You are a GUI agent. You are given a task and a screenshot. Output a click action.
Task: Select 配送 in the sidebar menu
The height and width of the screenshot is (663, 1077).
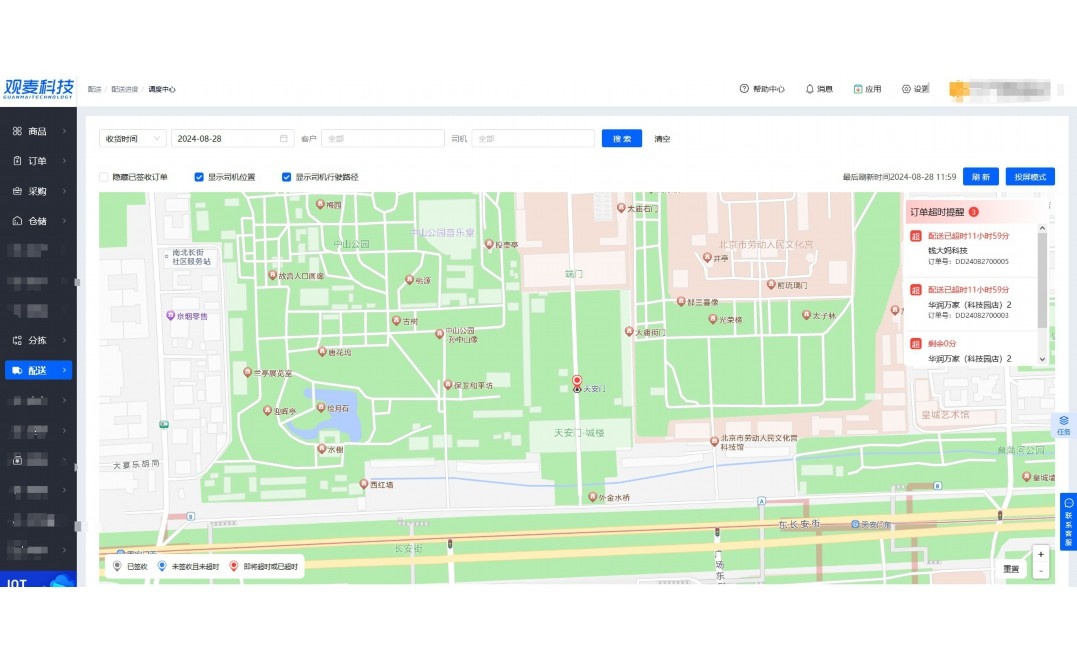pyautogui.click(x=38, y=370)
